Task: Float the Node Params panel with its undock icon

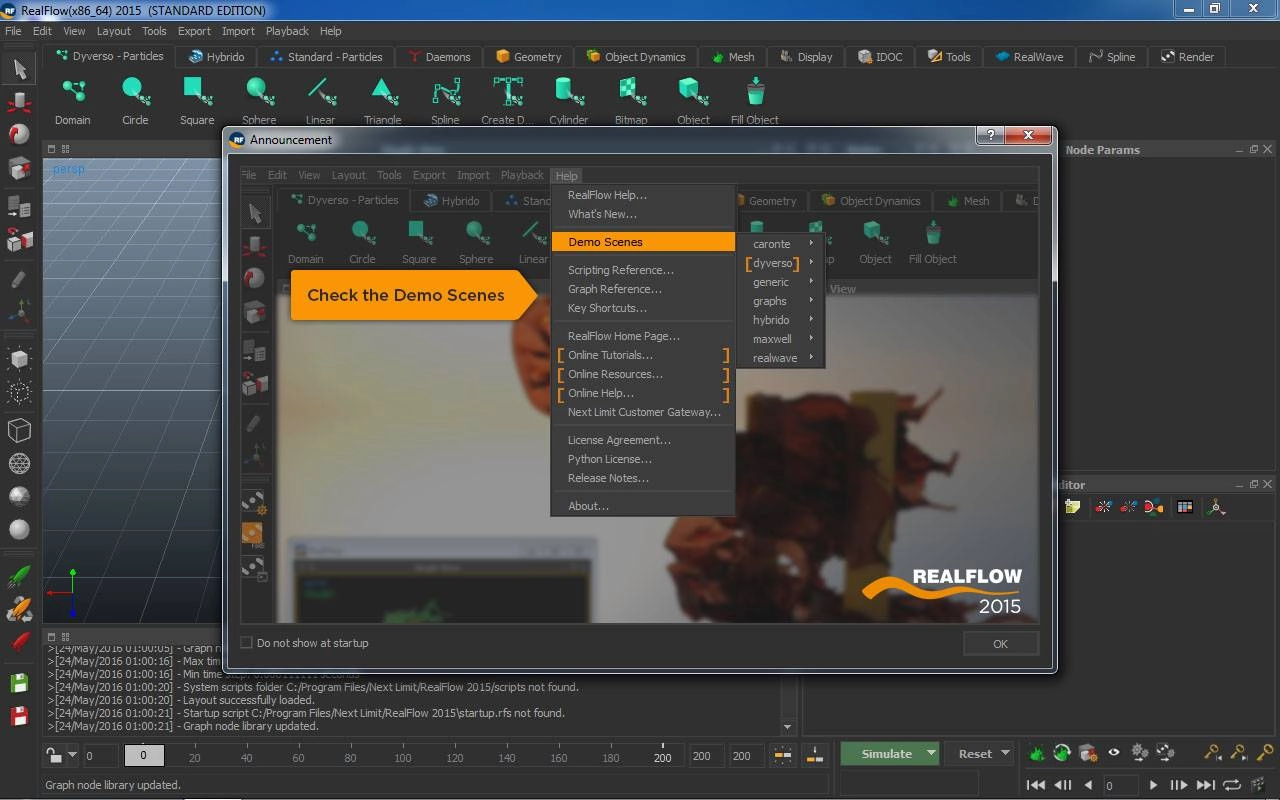Action: coord(1253,149)
